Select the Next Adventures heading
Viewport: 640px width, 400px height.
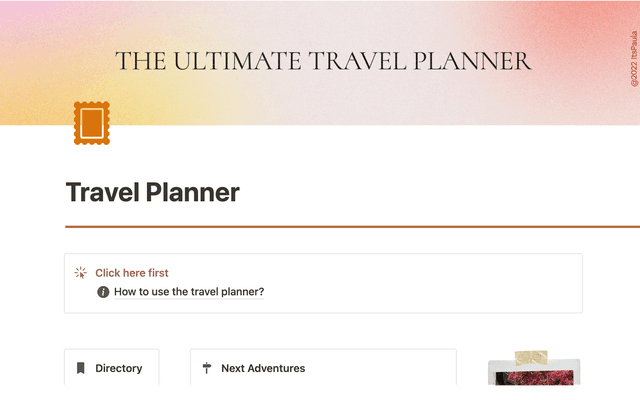(263, 368)
